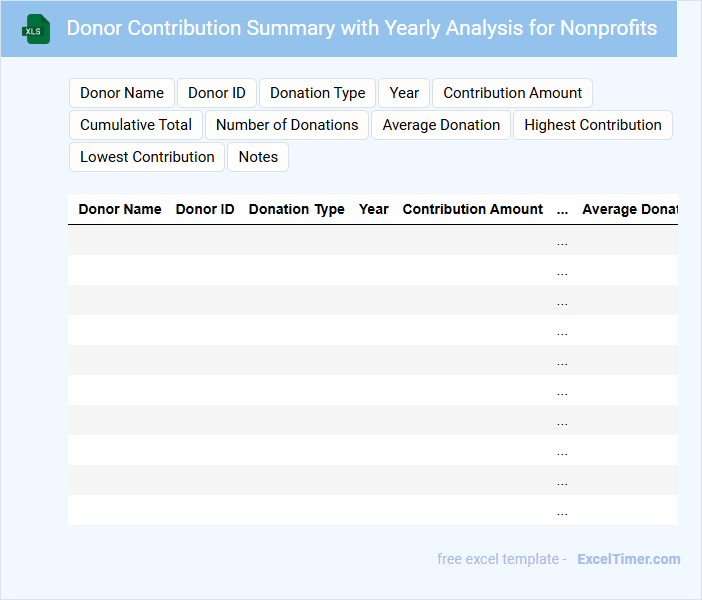
Task: Click the page title heading text
Action: click(x=362, y=28)
